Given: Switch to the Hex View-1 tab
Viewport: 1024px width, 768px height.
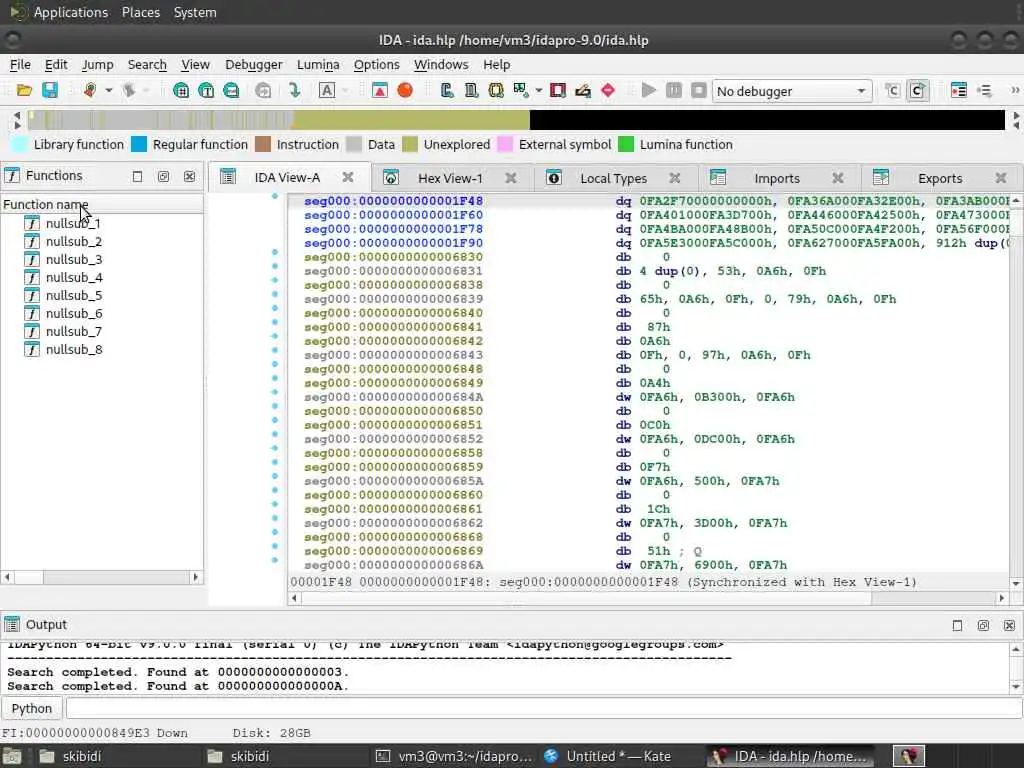Looking at the screenshot, I should tap(450, 178).
